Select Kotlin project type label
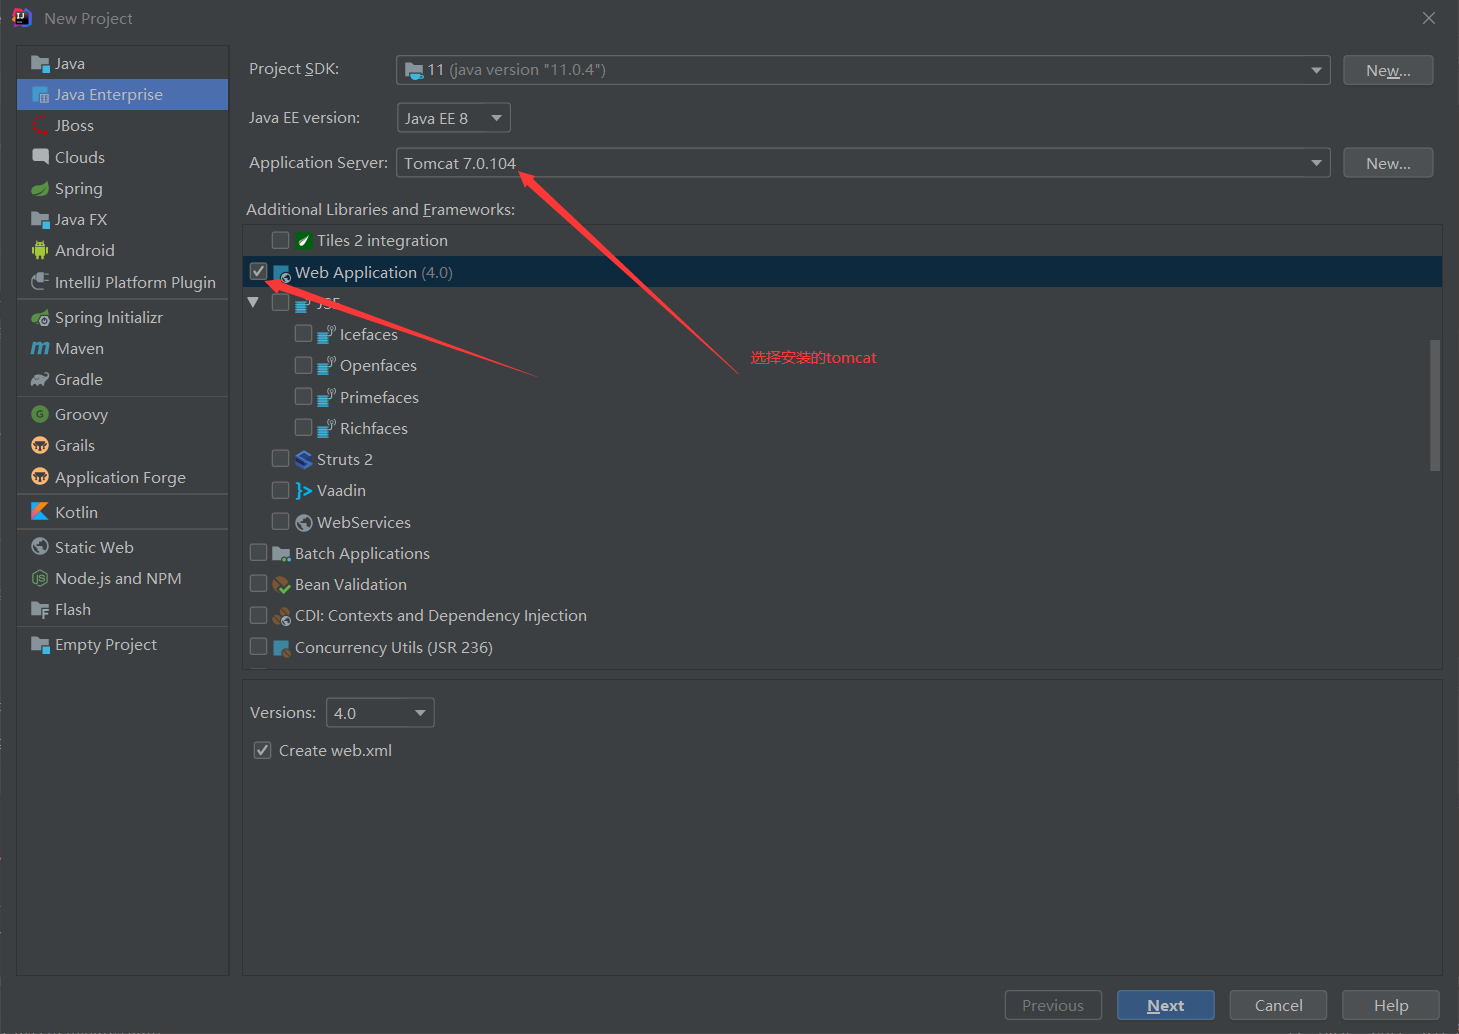Screen dimensions: 1459x1034 [77, 512]
